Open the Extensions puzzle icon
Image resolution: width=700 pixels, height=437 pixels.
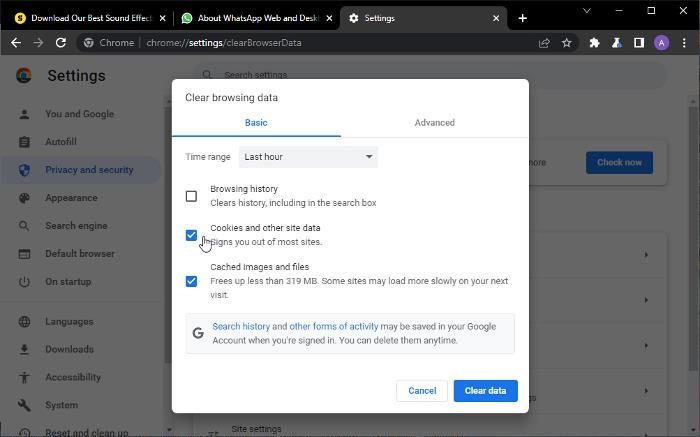(x=594, y=43)
